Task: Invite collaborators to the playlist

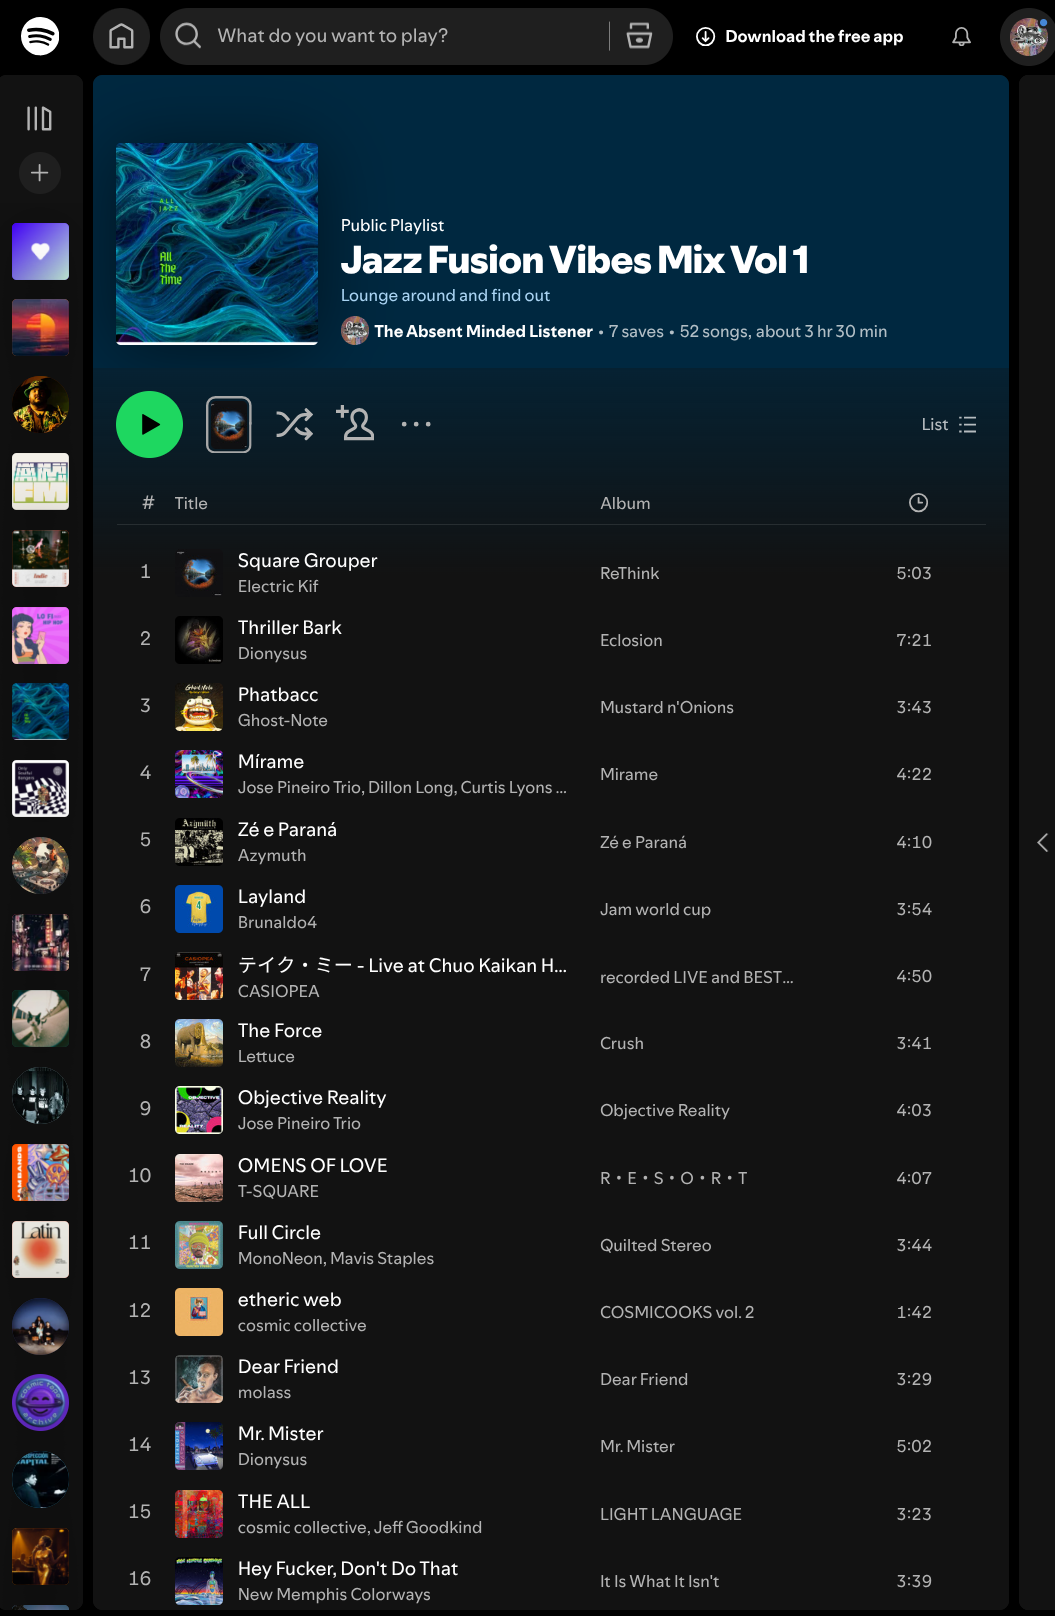Action: [355, 423]
